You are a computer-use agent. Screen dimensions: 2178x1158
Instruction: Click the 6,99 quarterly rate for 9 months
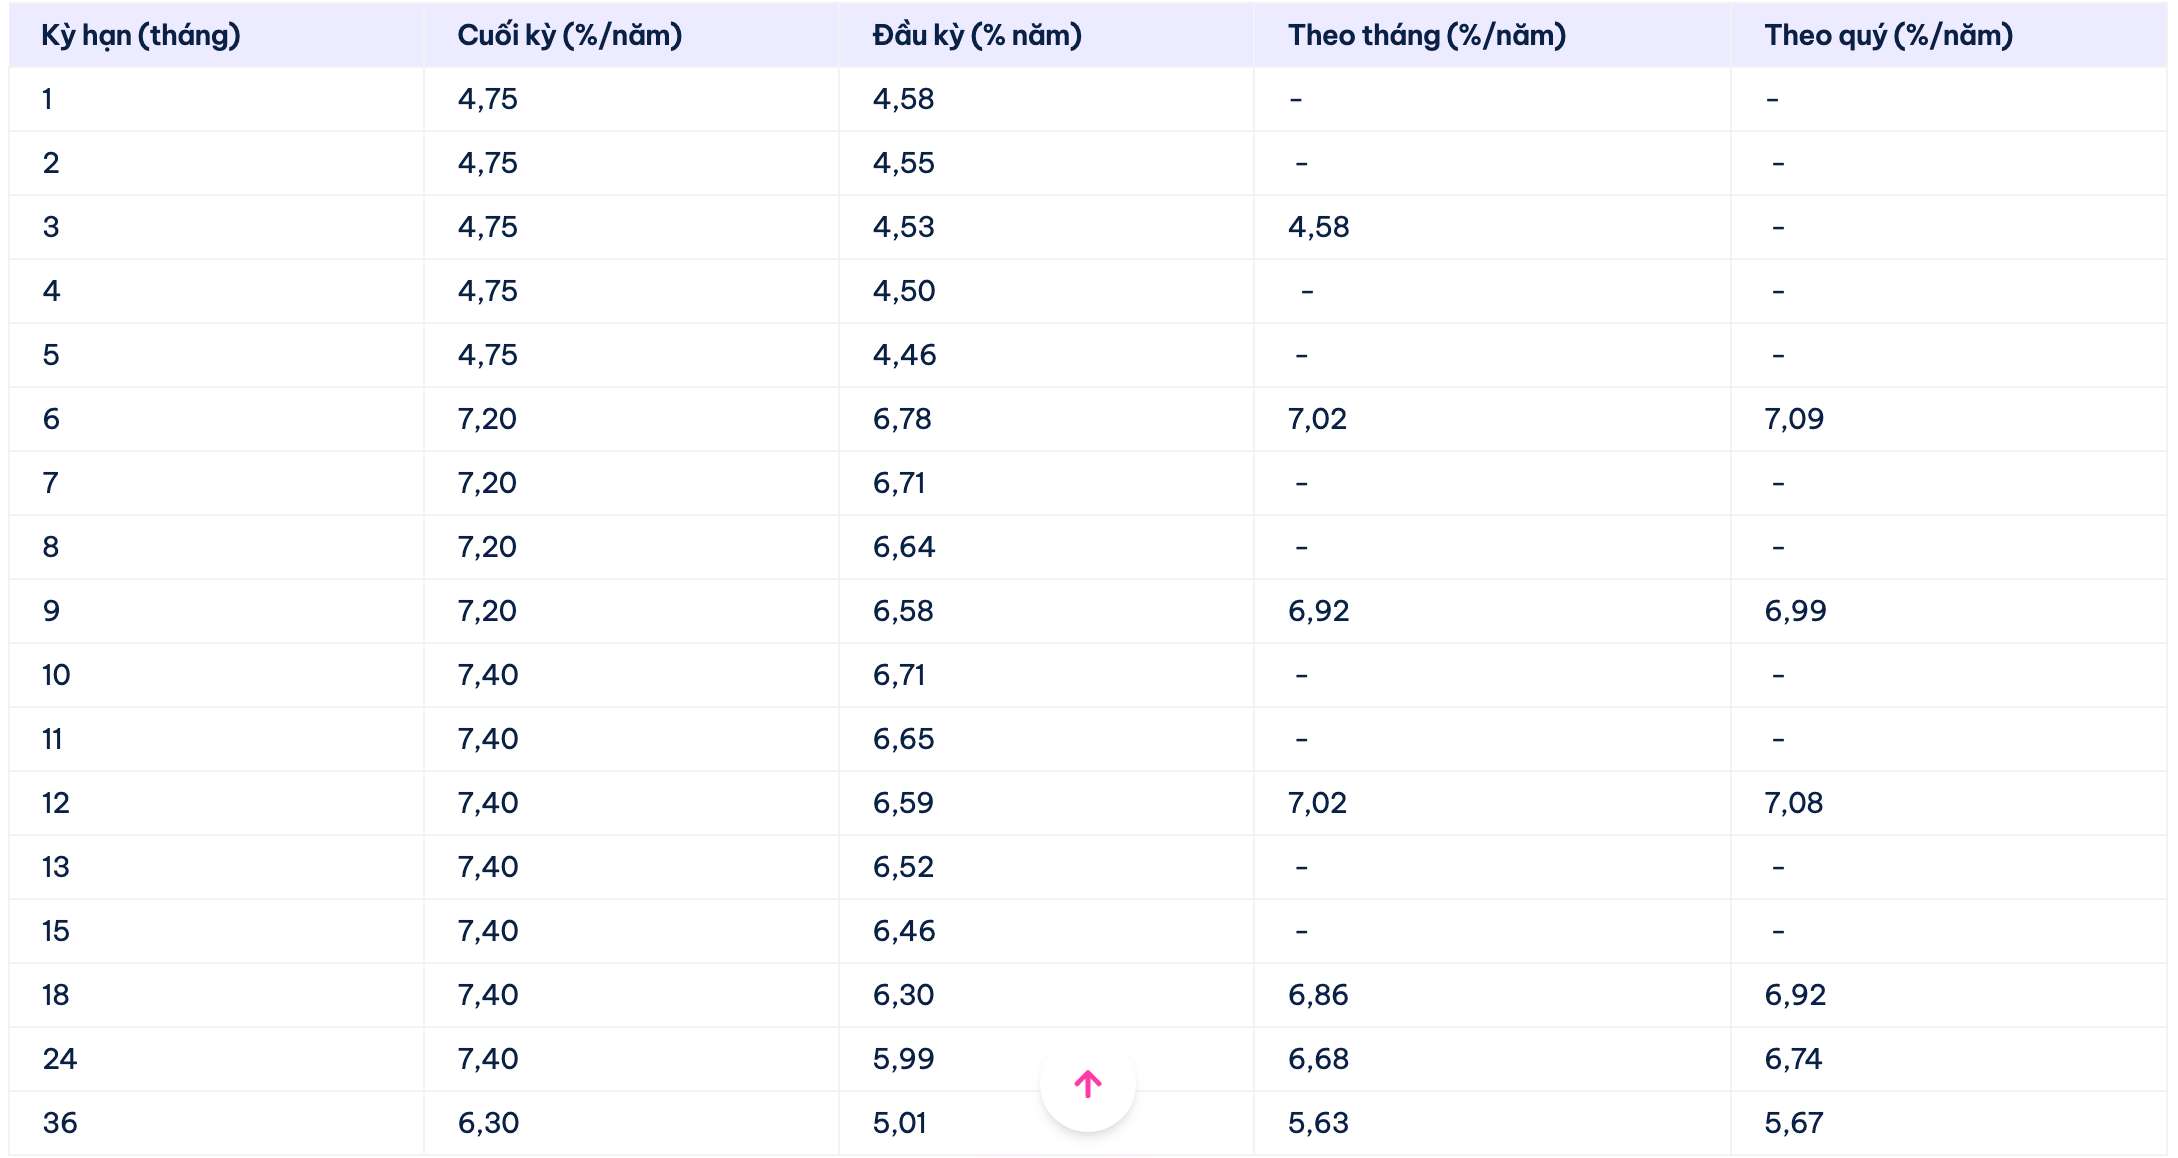[x=1795, y=611]
